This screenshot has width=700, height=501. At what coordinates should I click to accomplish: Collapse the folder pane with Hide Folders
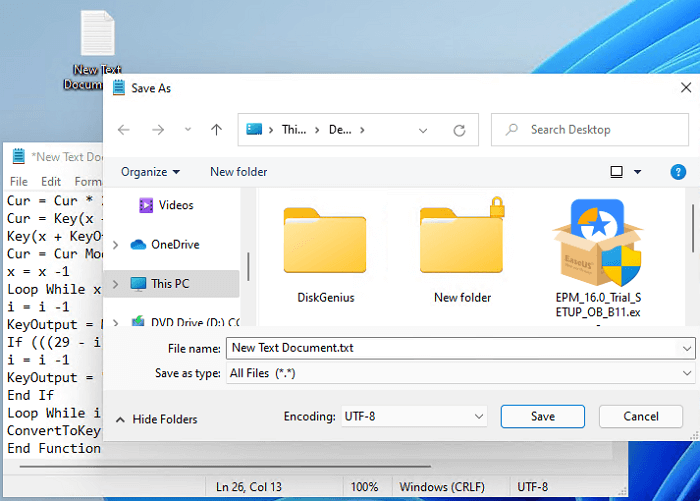coord(157,419)
